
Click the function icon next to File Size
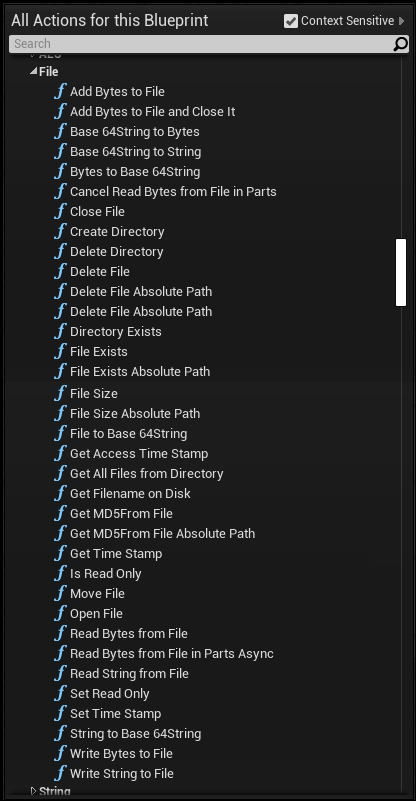pyautogui.click(x=60, y=393)
